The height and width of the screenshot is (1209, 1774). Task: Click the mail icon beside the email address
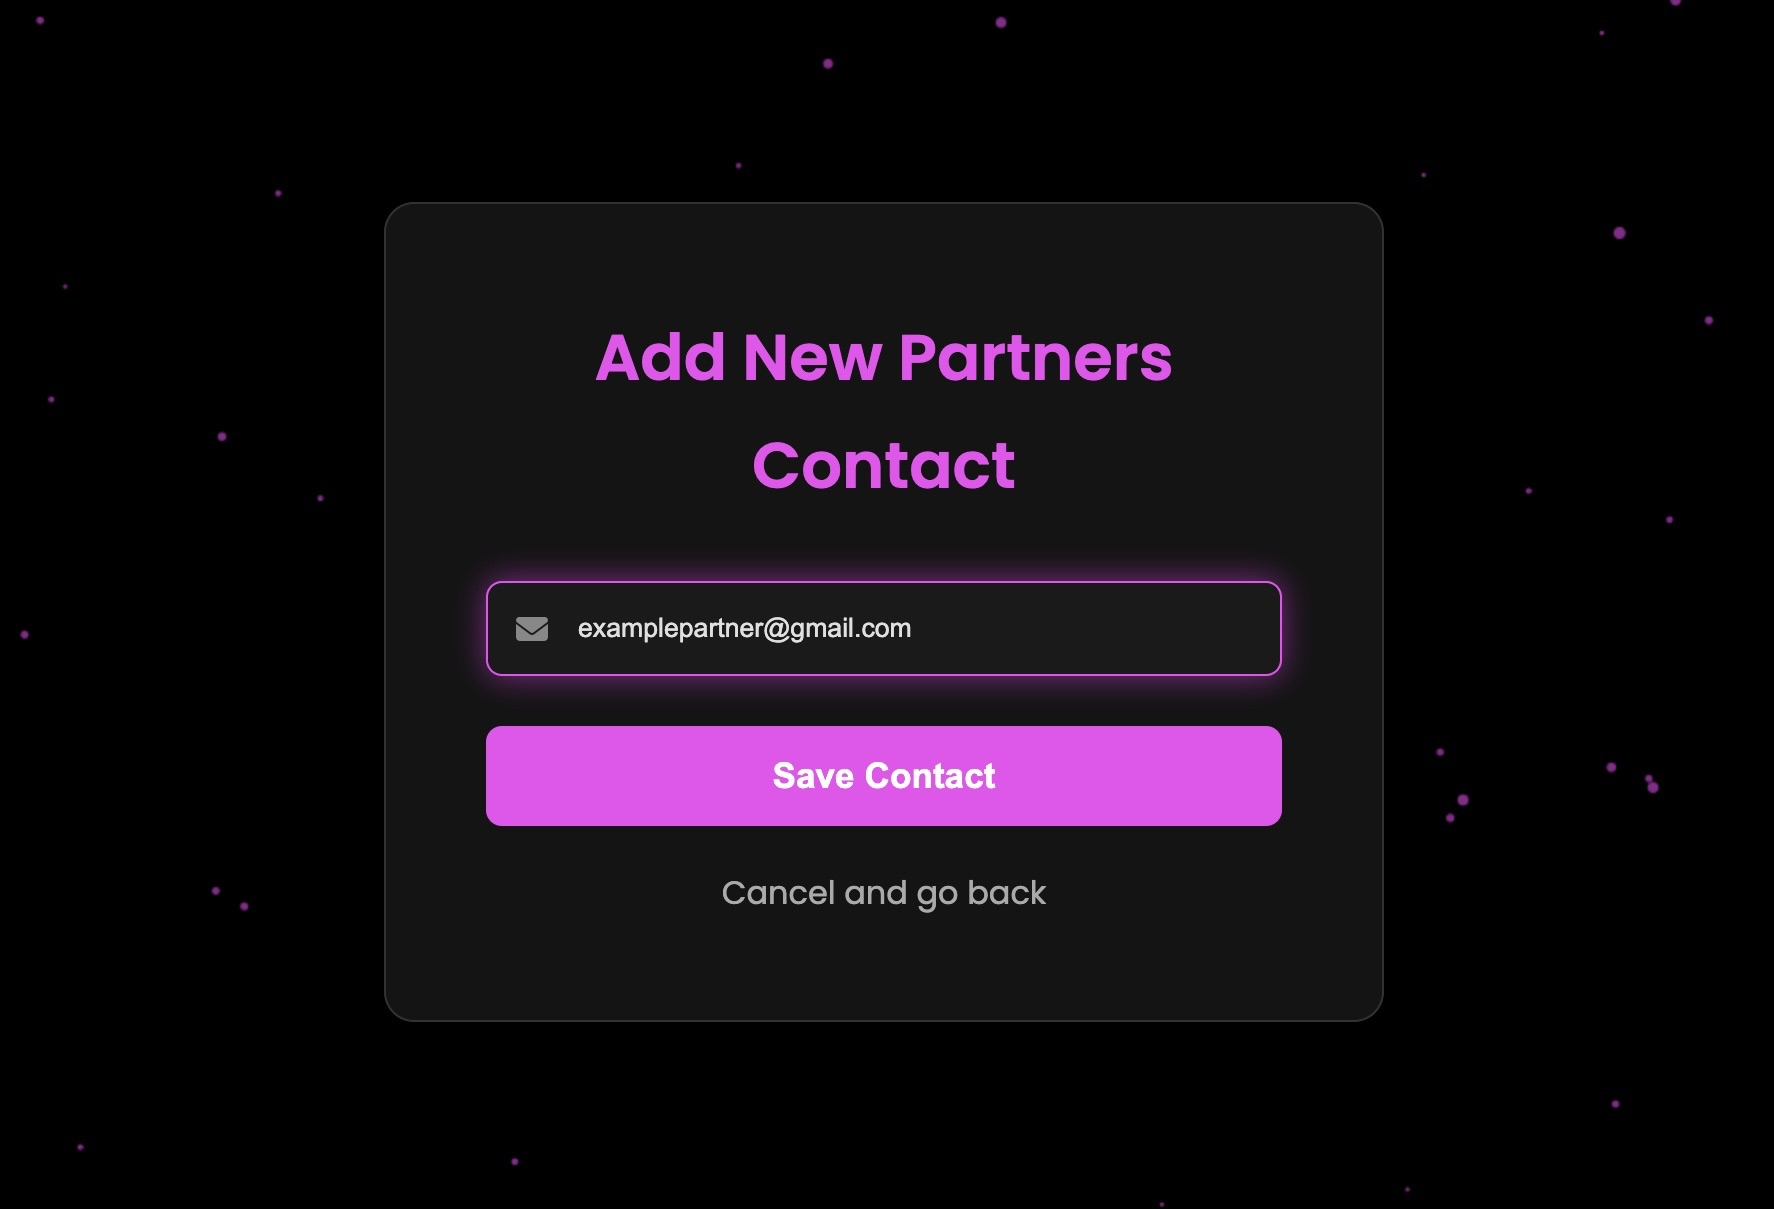[531, 629]
